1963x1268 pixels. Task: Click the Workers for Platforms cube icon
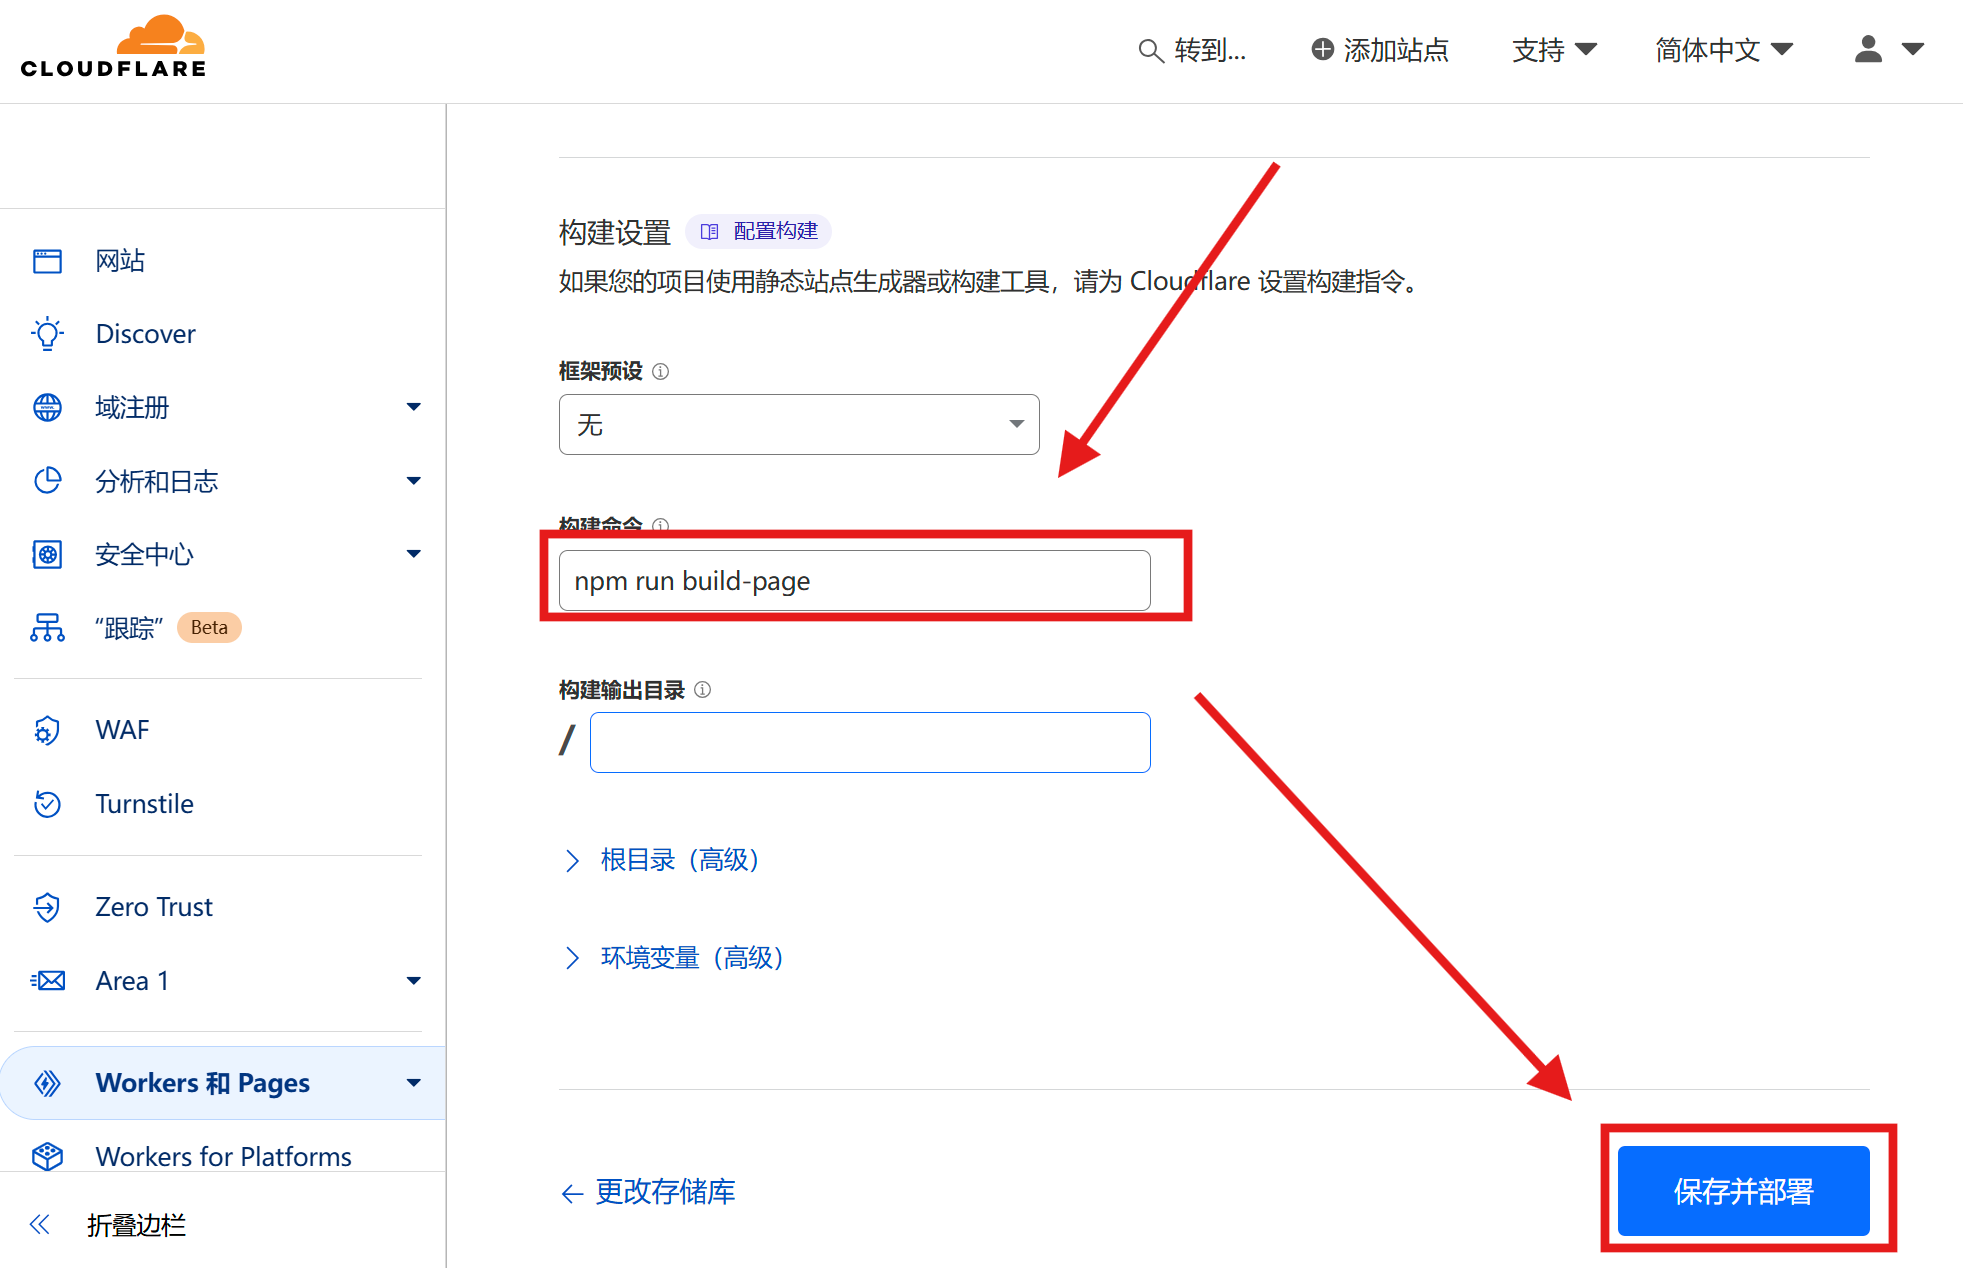(x=47, y=1156)
